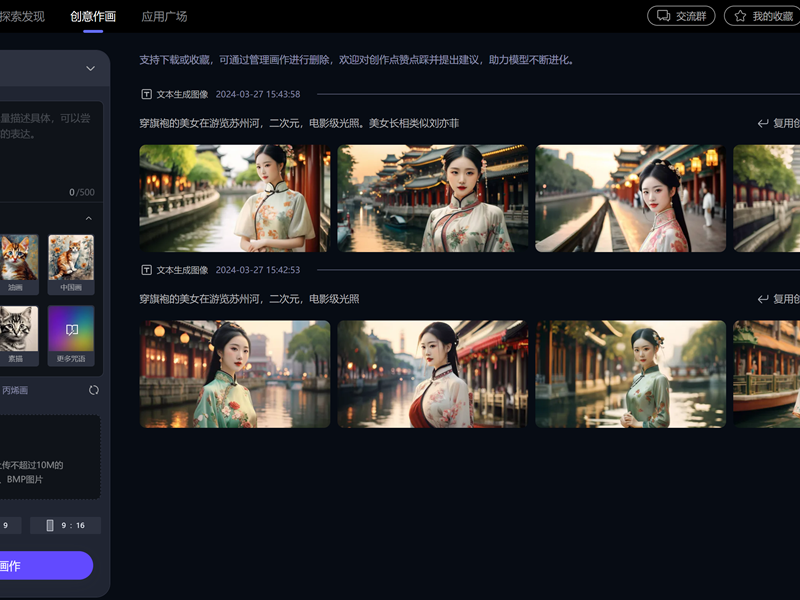Select the 素描 sketch style thumbnail

point(18,335)
